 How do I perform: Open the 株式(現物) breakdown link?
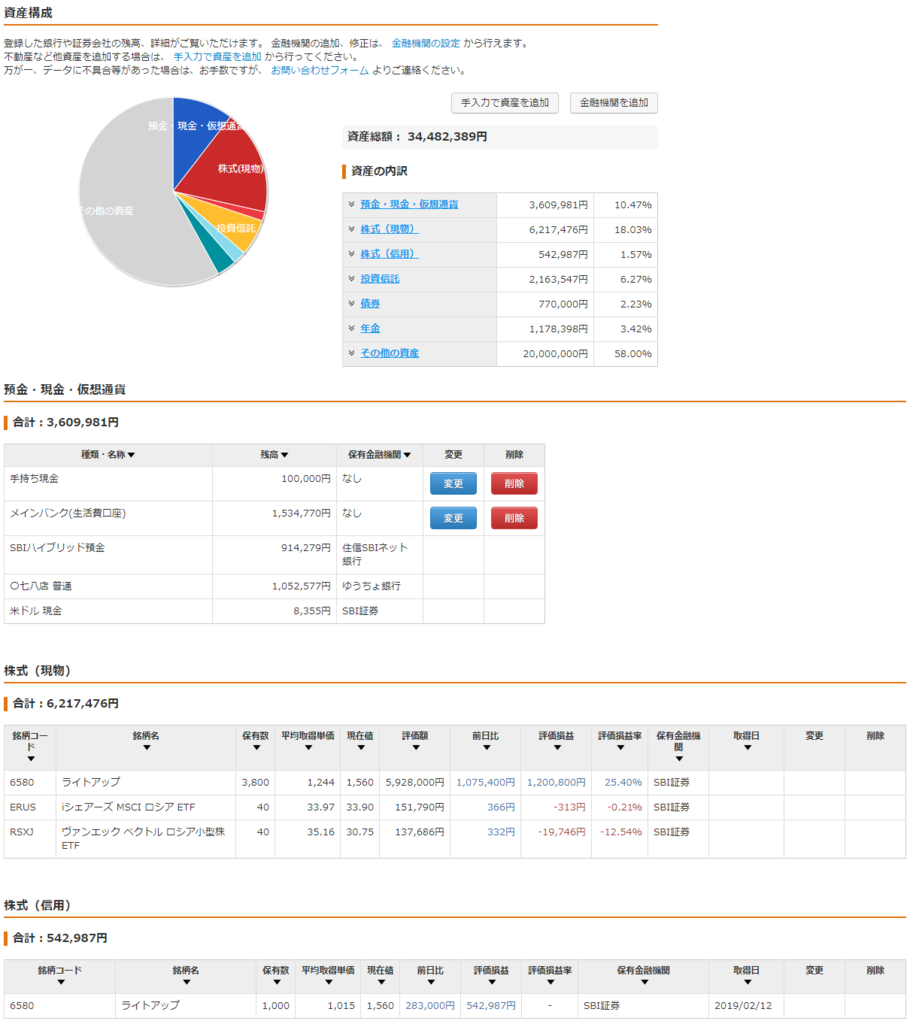click(389, 229)
